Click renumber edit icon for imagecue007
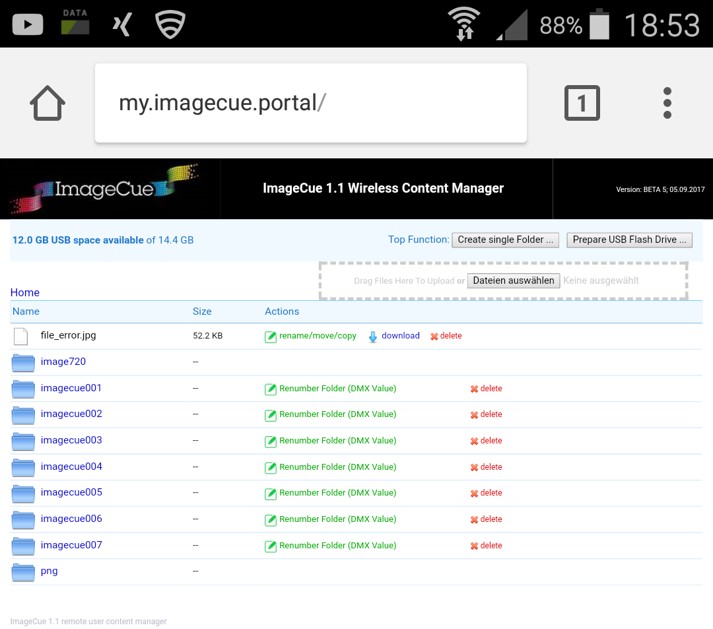713x629 pixels. [x=270, y=546]
